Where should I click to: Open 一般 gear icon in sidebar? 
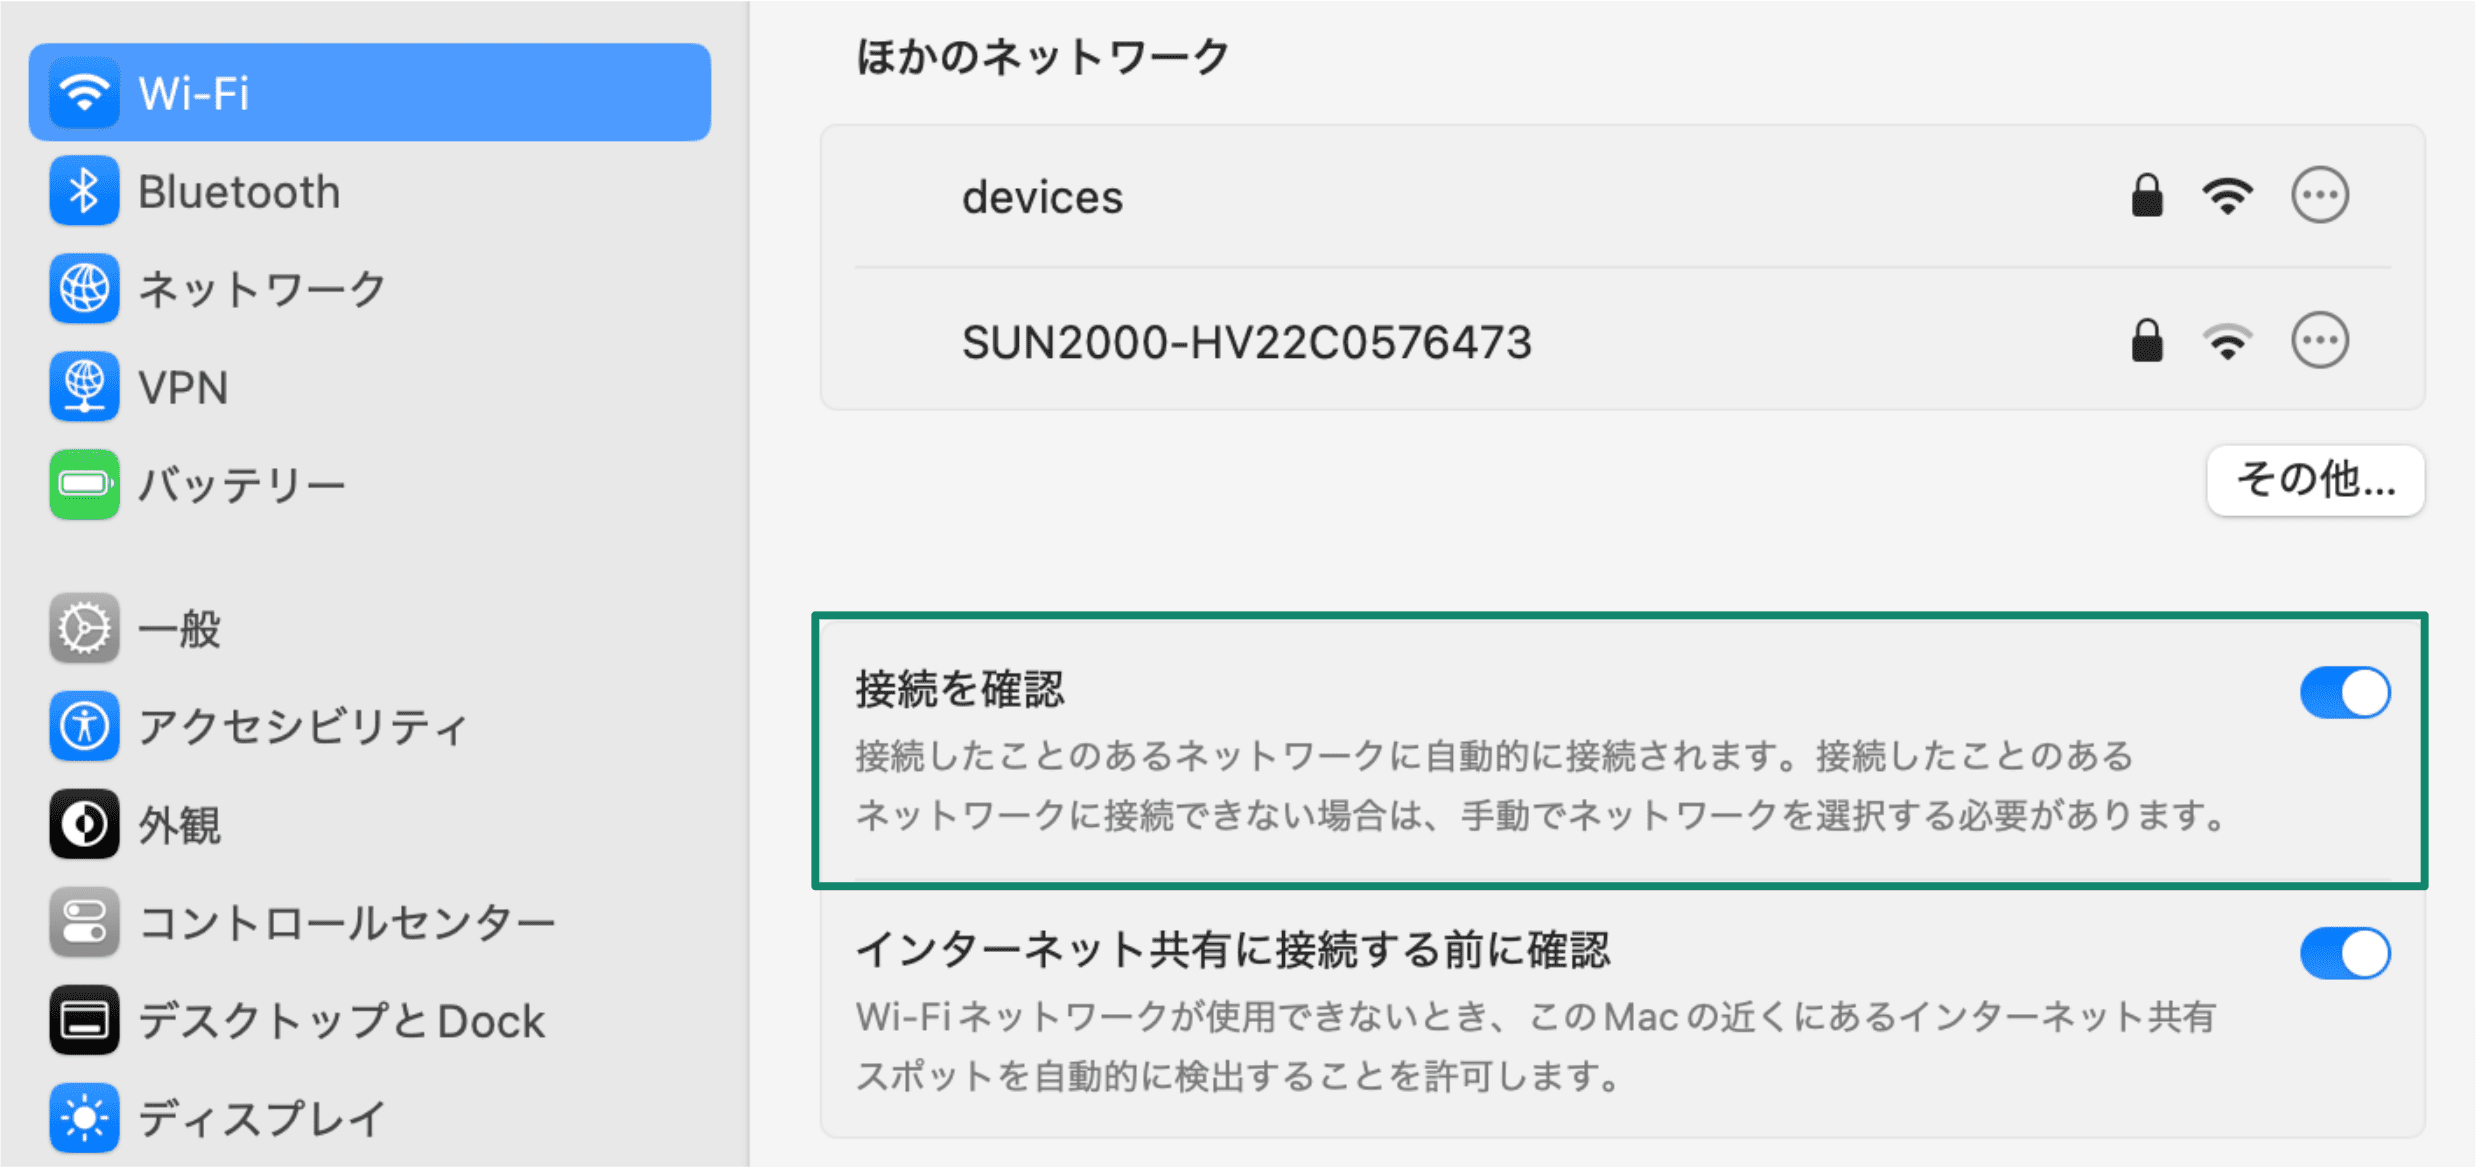tap(84, 629)
